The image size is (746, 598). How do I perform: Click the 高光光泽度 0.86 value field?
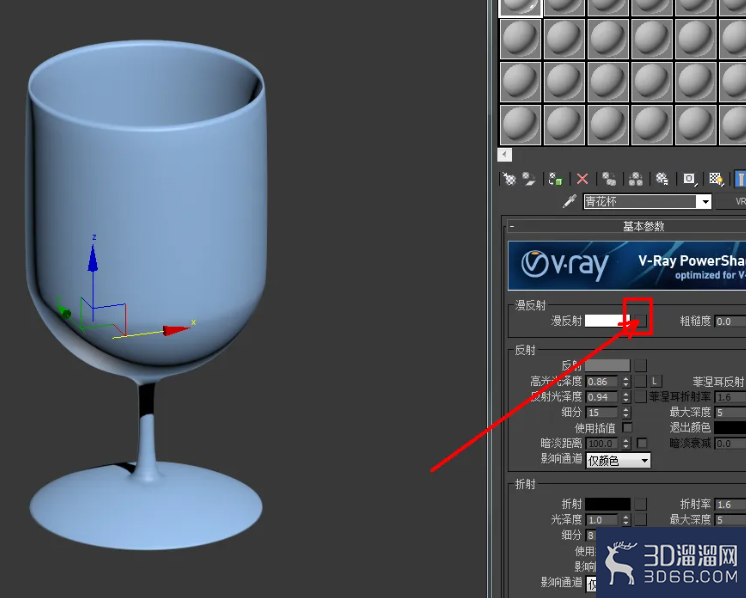602,382
